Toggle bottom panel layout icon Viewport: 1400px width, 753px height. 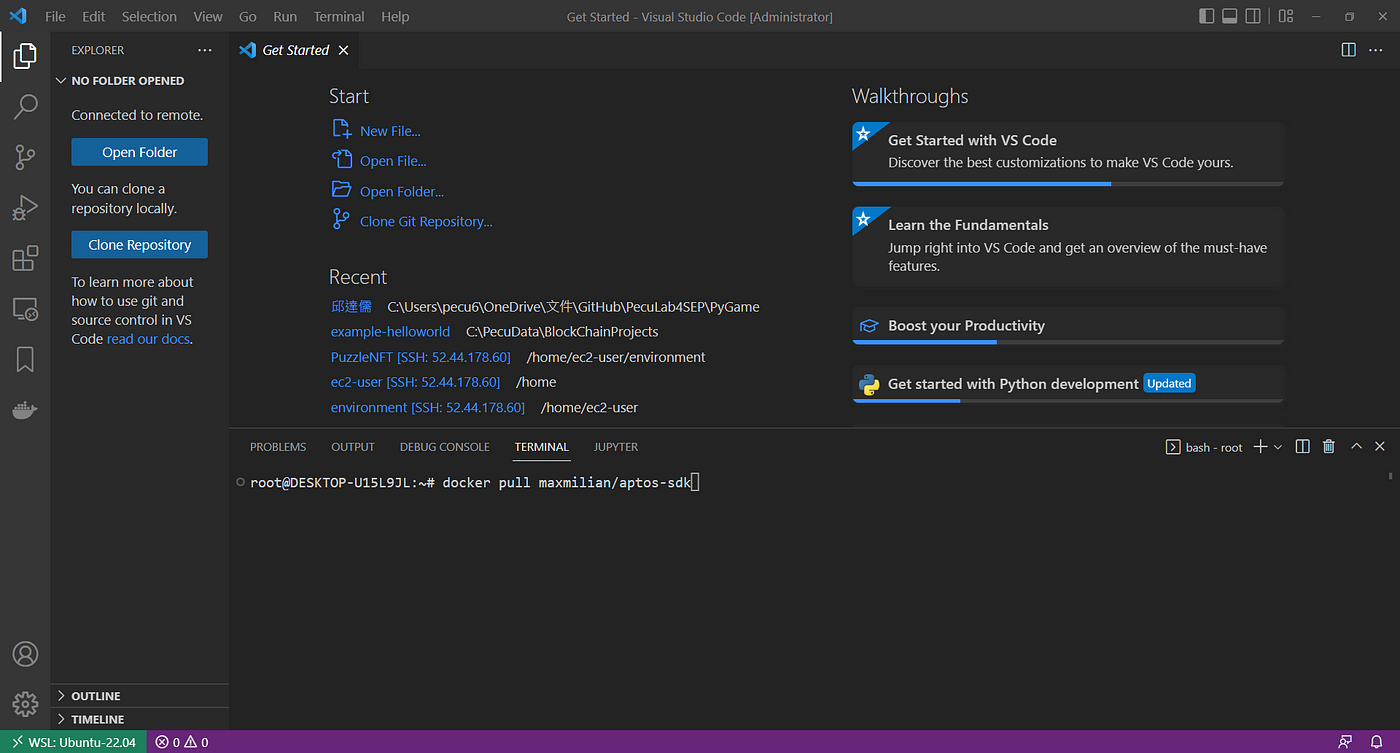[1230, 16]
